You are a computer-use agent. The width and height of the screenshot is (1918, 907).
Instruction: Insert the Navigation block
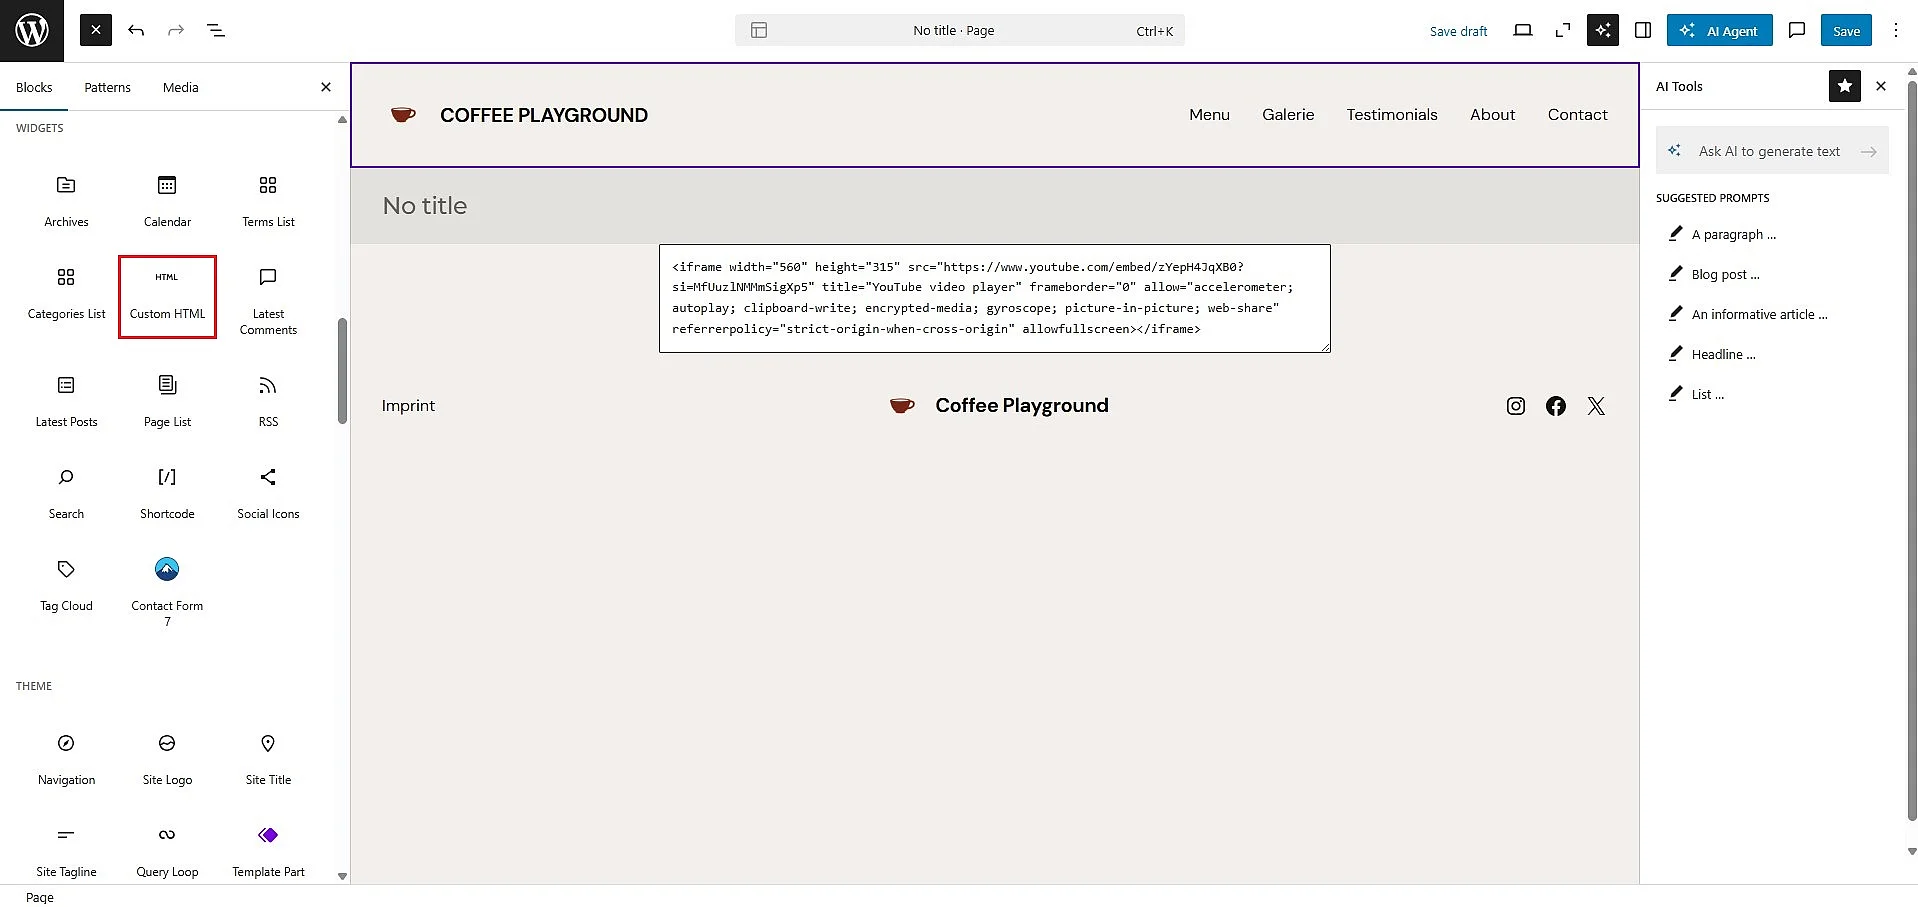(66, 758)
